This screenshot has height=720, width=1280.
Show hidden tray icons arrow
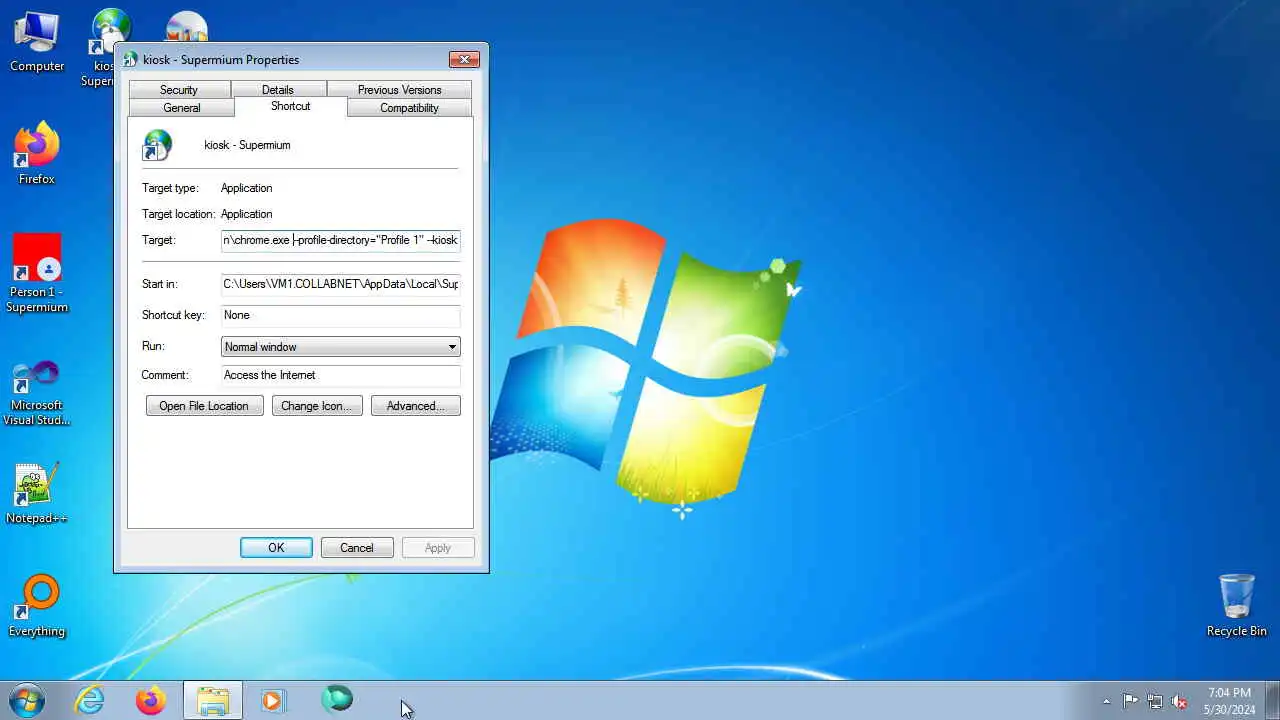[1106, 701]
